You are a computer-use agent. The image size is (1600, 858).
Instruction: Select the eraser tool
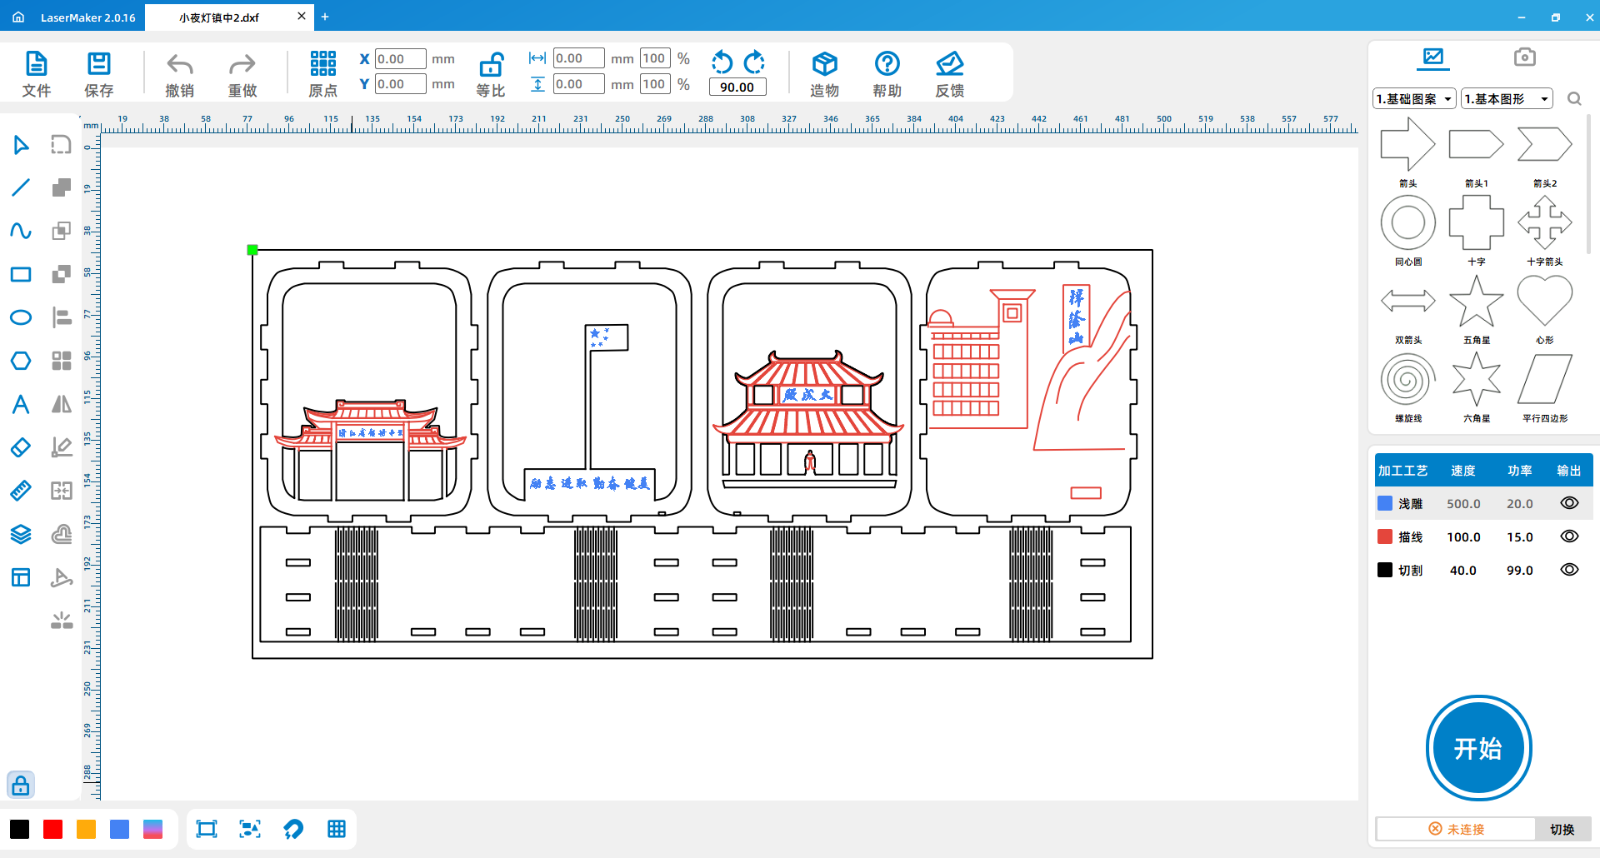(21, 447)
